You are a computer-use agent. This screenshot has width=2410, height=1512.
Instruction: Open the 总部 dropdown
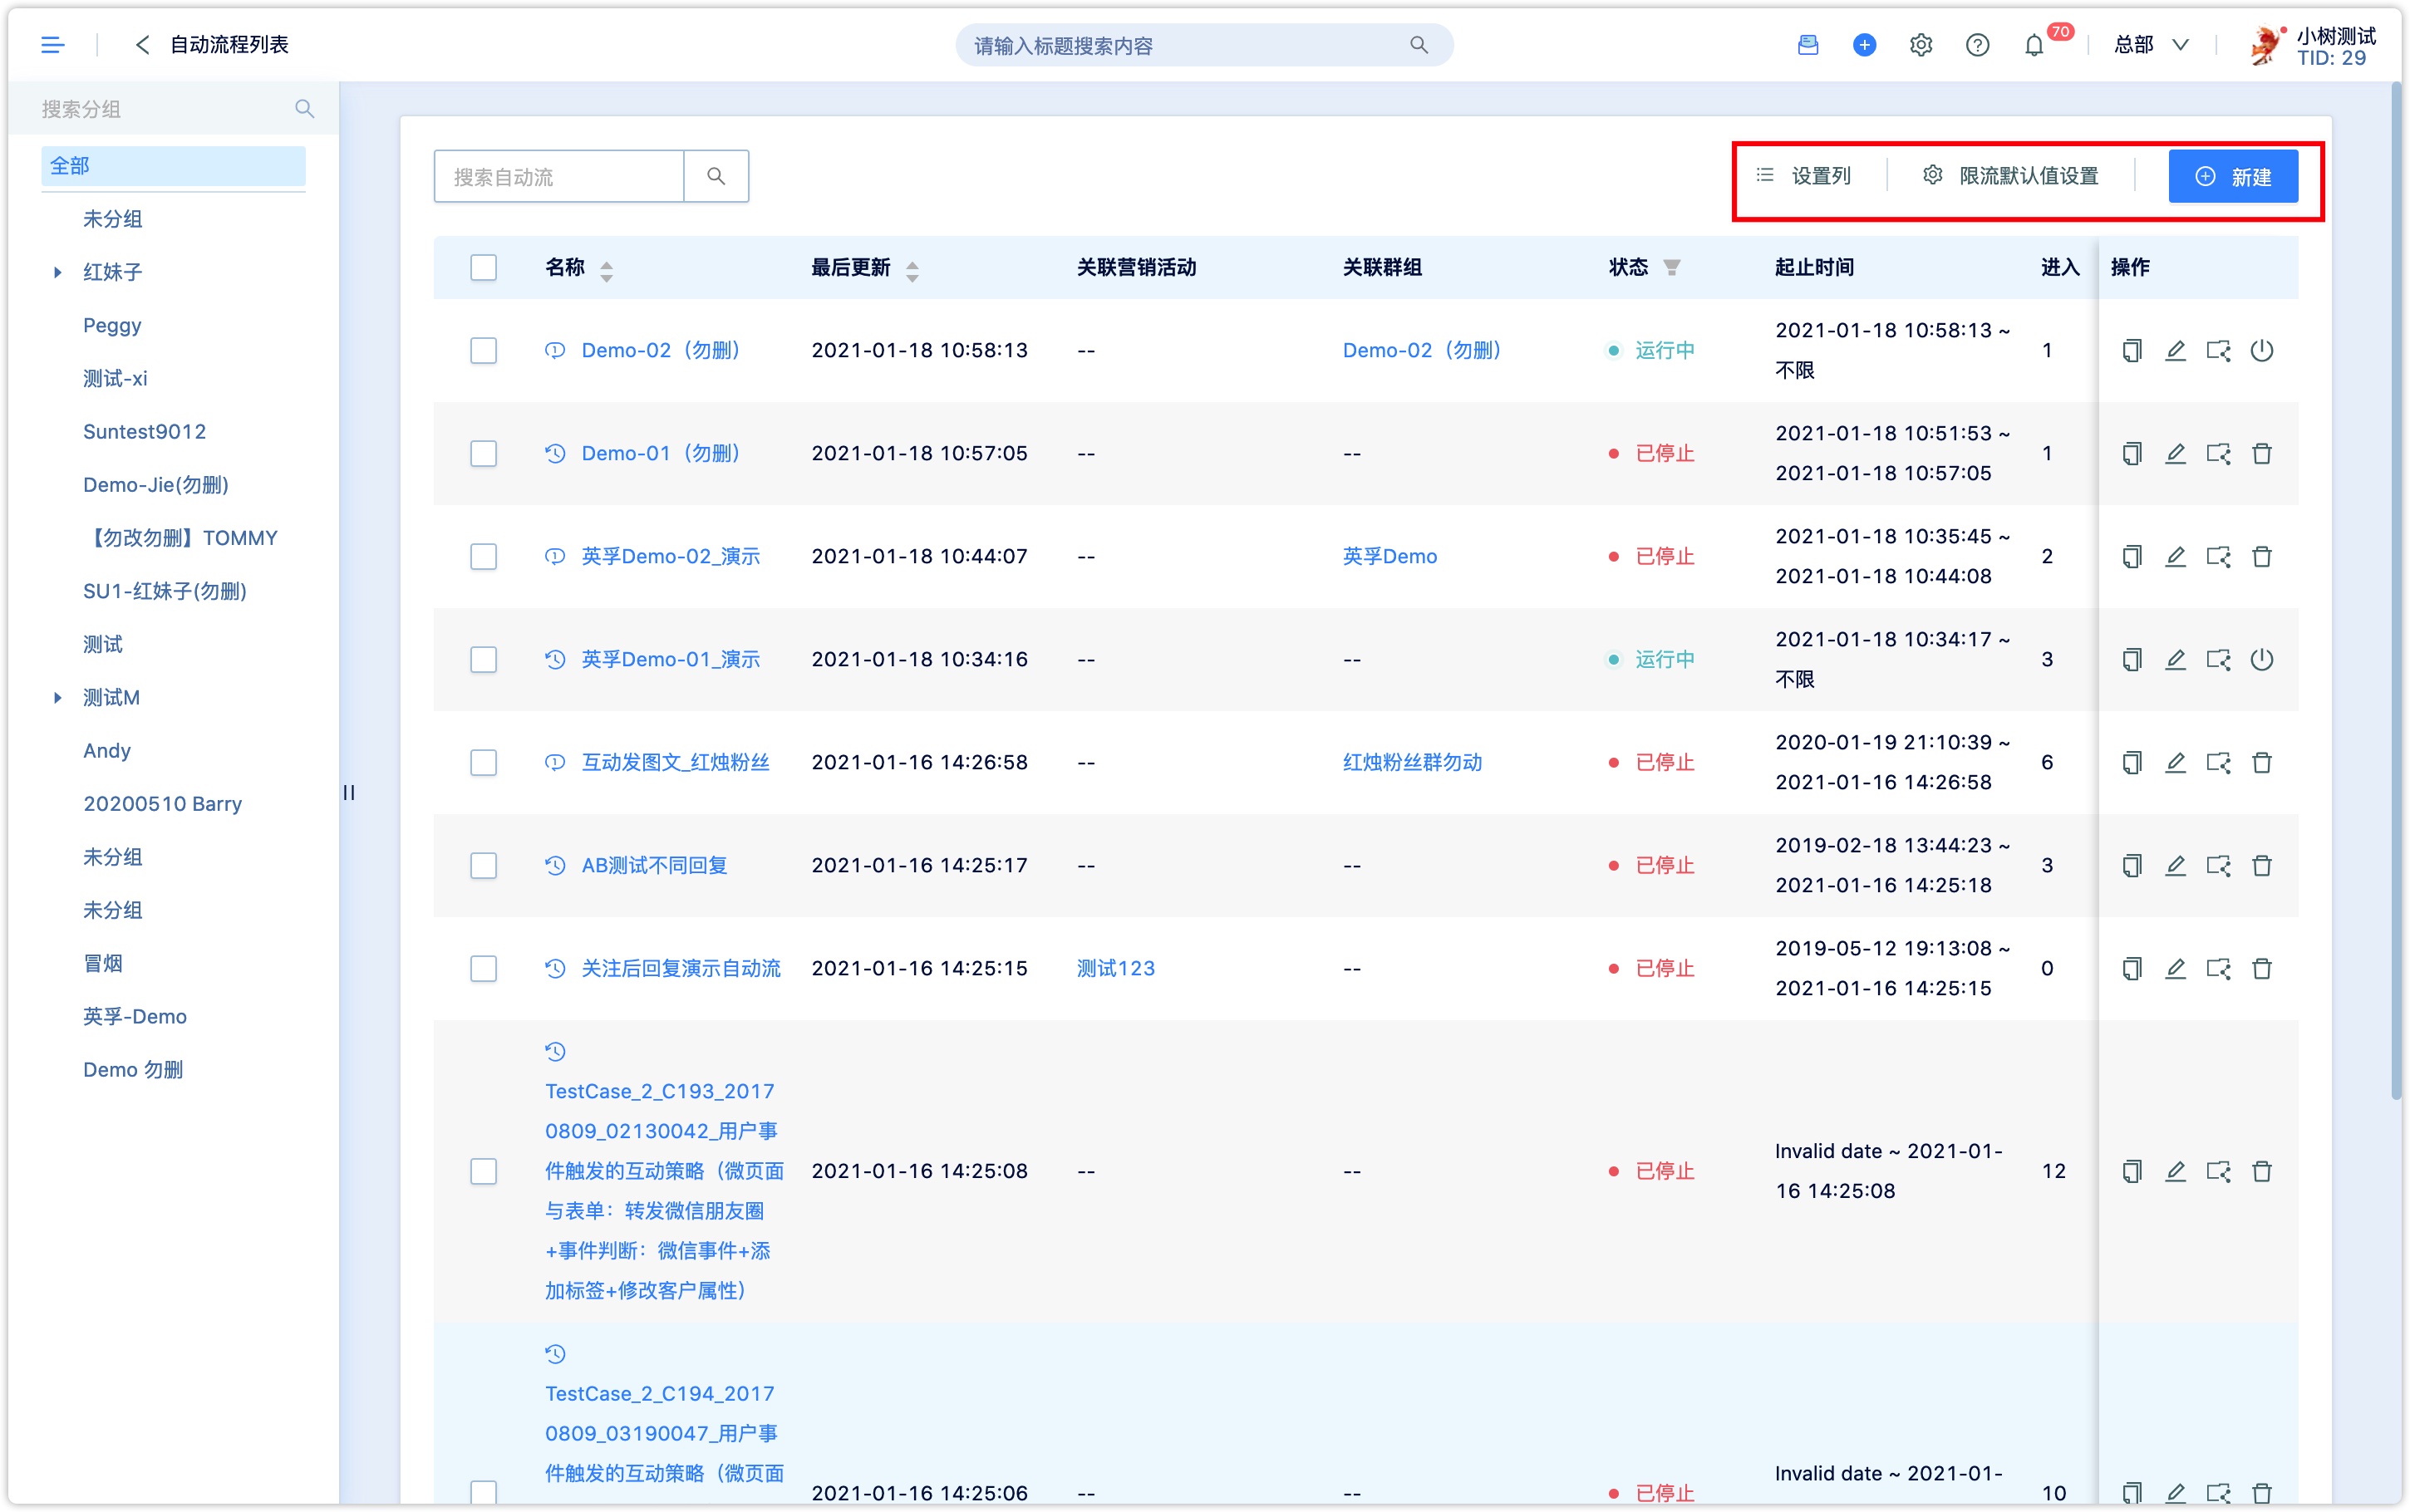tap(2152, 45)
